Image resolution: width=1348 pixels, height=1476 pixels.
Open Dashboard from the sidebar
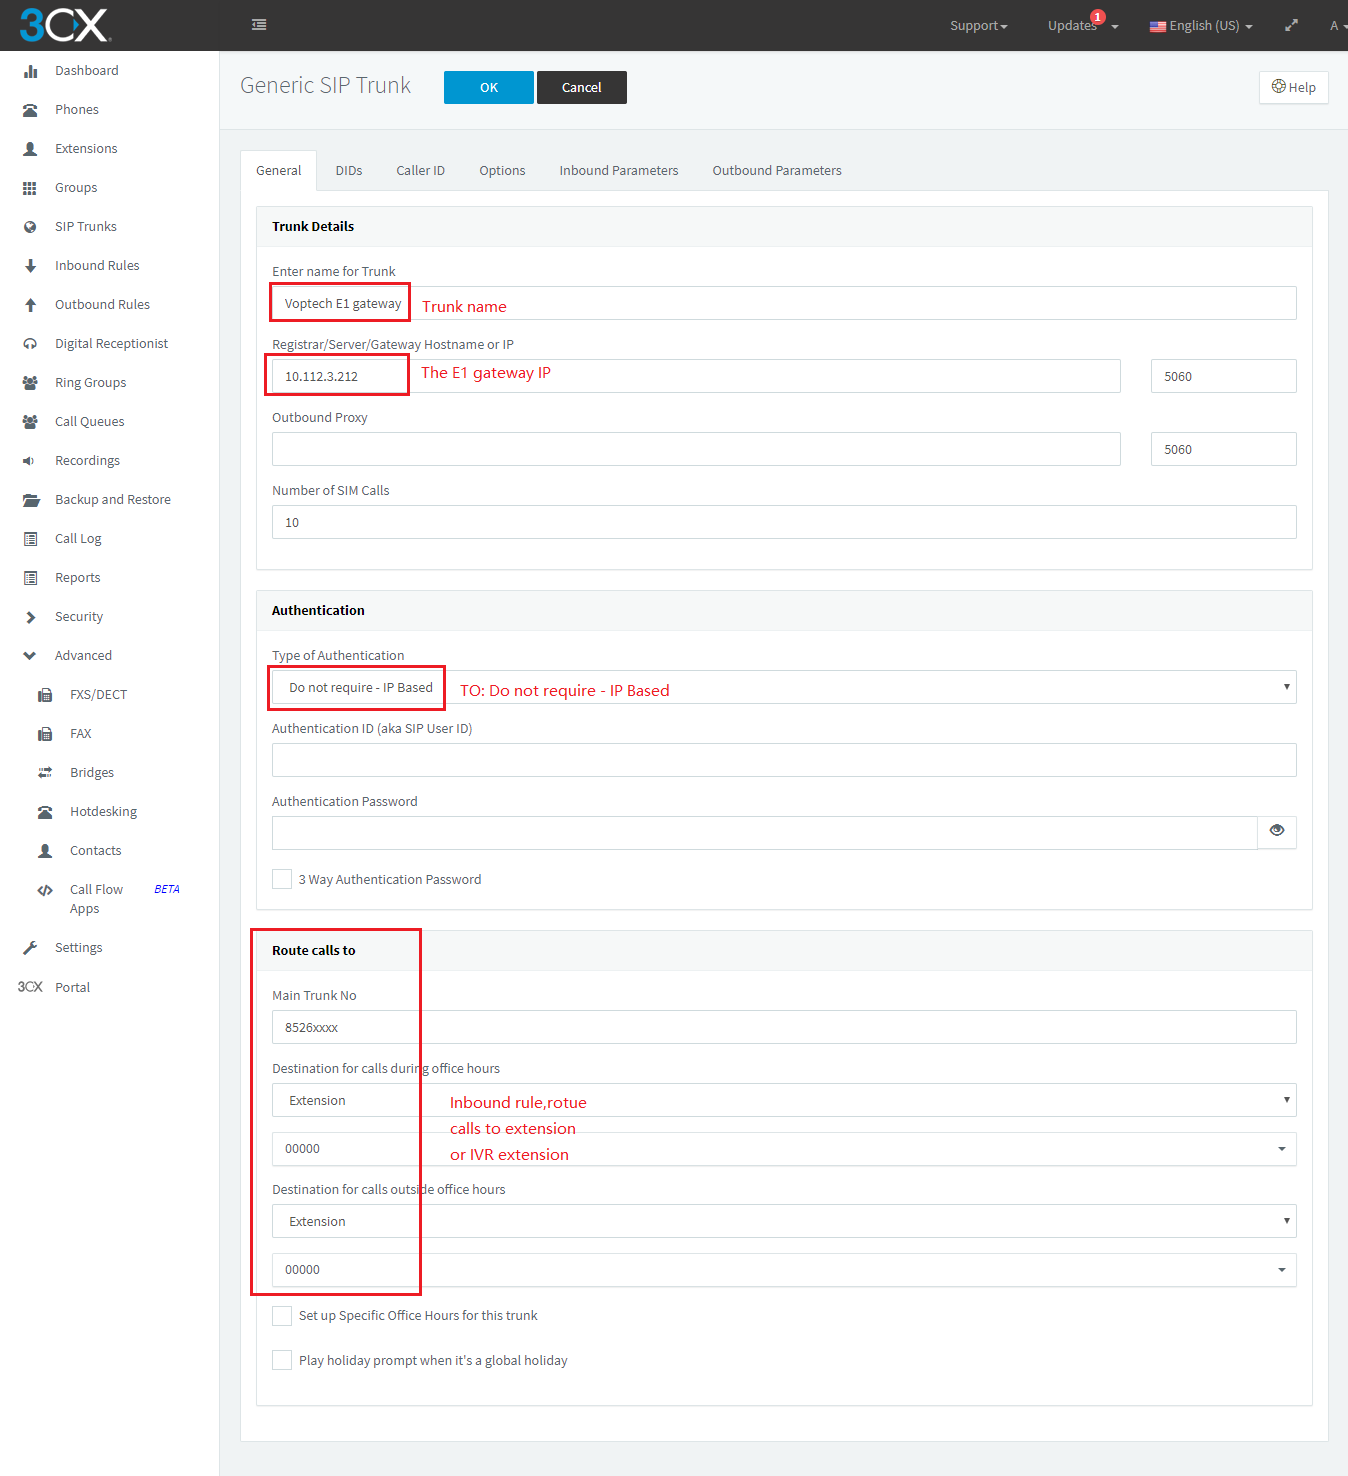(86, 71)
